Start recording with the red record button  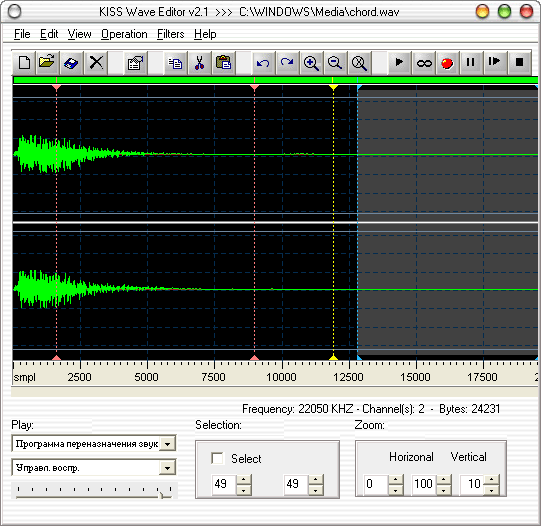pos(447,63)
